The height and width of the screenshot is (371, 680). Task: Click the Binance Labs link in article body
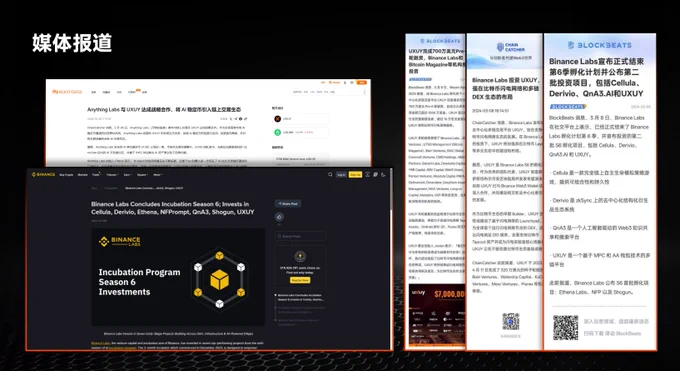pos(101,343)
